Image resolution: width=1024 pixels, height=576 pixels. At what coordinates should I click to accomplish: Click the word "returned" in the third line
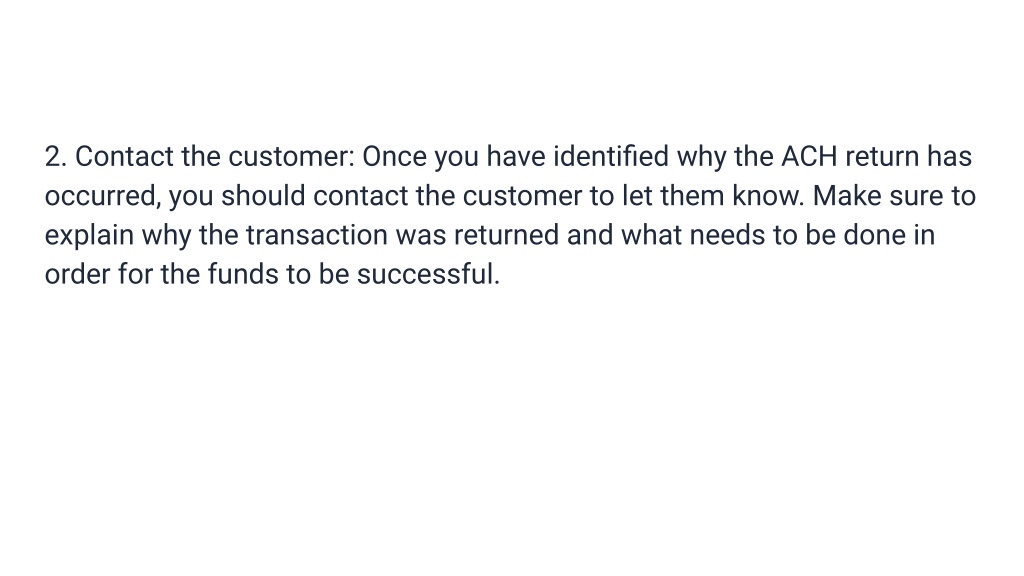coord(506,235)
